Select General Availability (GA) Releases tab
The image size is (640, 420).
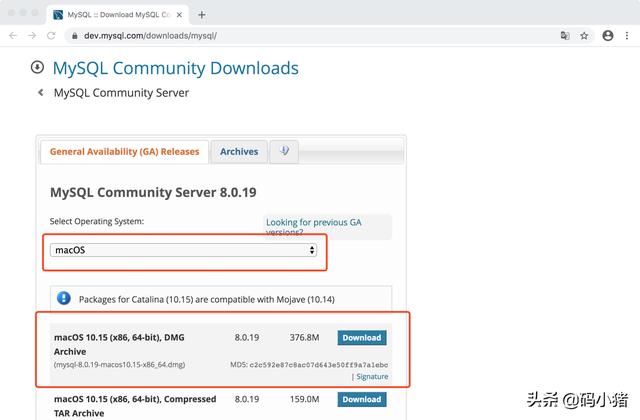point(124,152)
